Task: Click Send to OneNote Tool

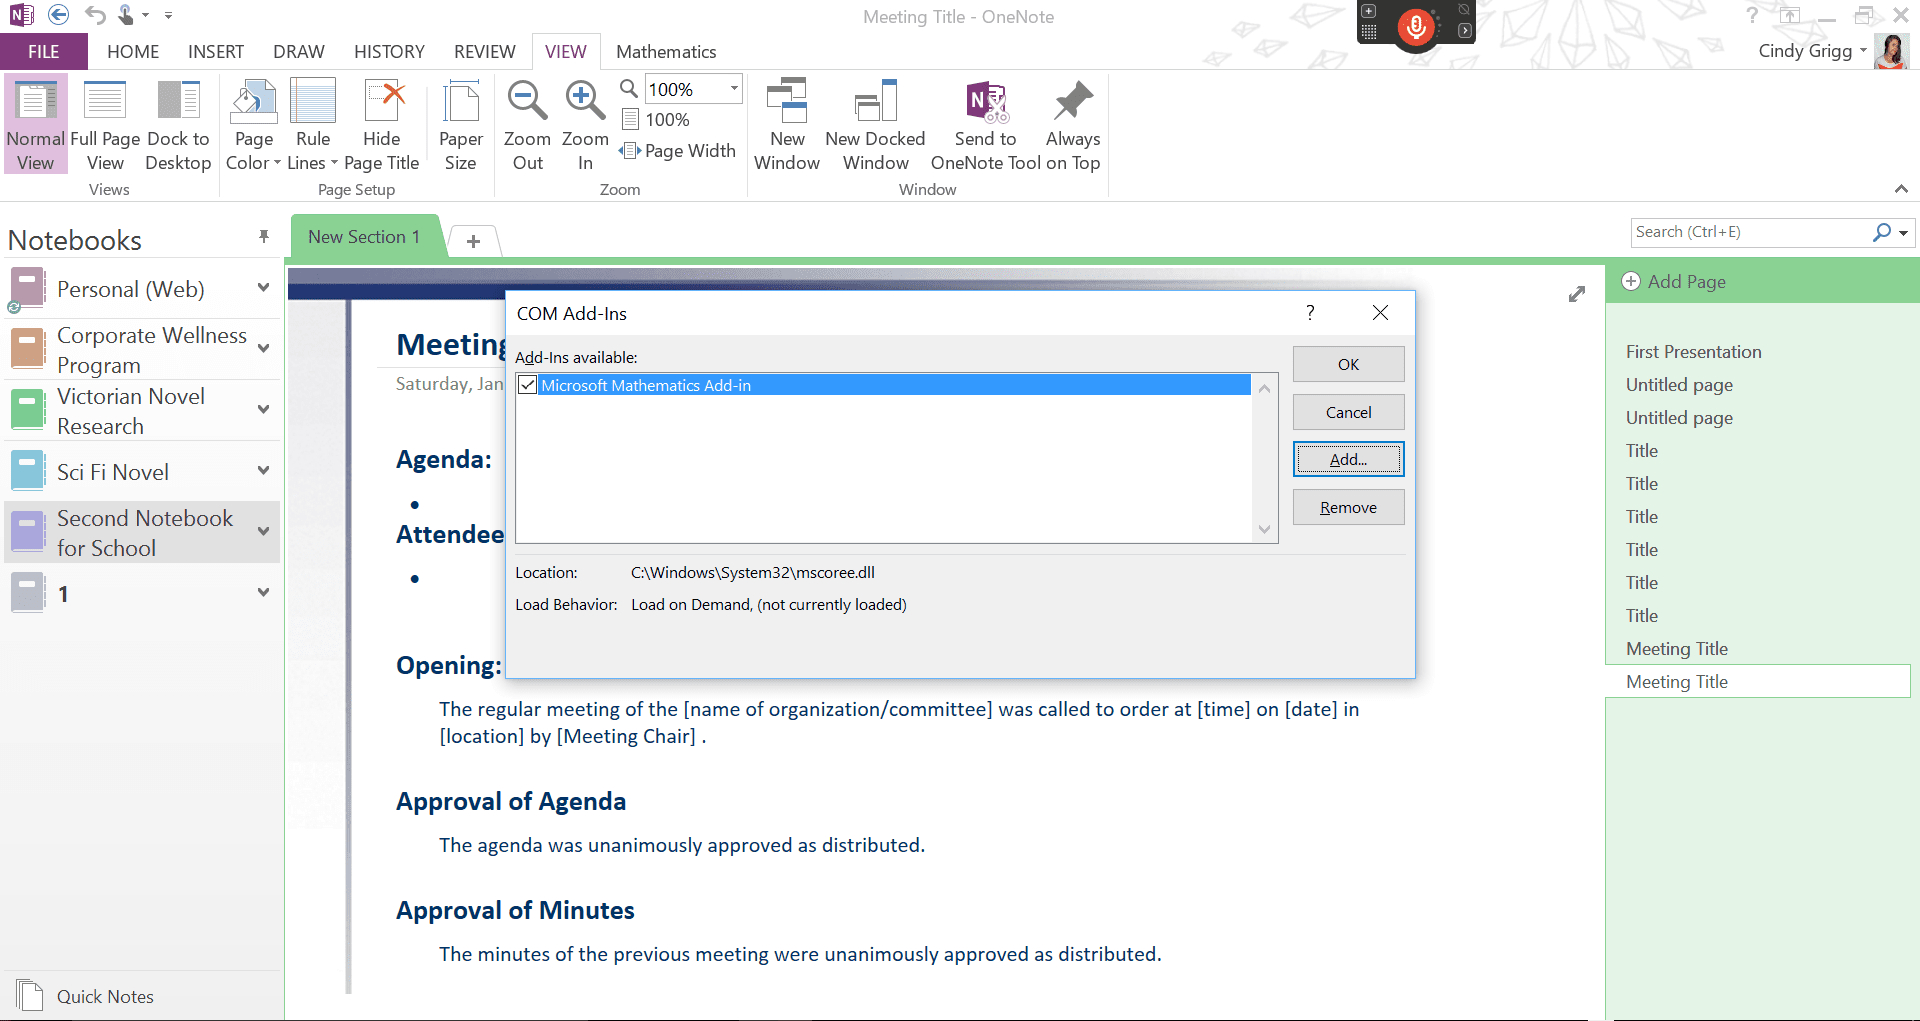Action: pyautogui.click(x=986, y=125)
